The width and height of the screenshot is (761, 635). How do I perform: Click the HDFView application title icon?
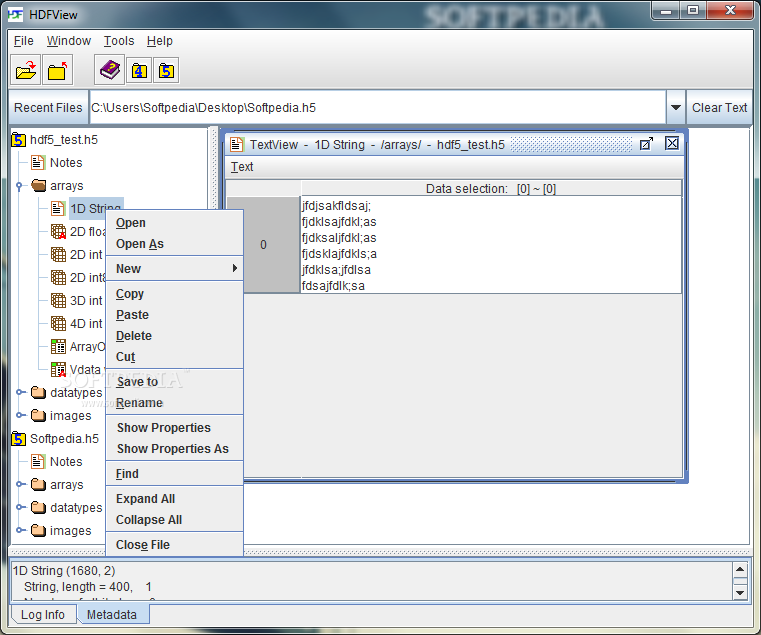click(15, 15)
